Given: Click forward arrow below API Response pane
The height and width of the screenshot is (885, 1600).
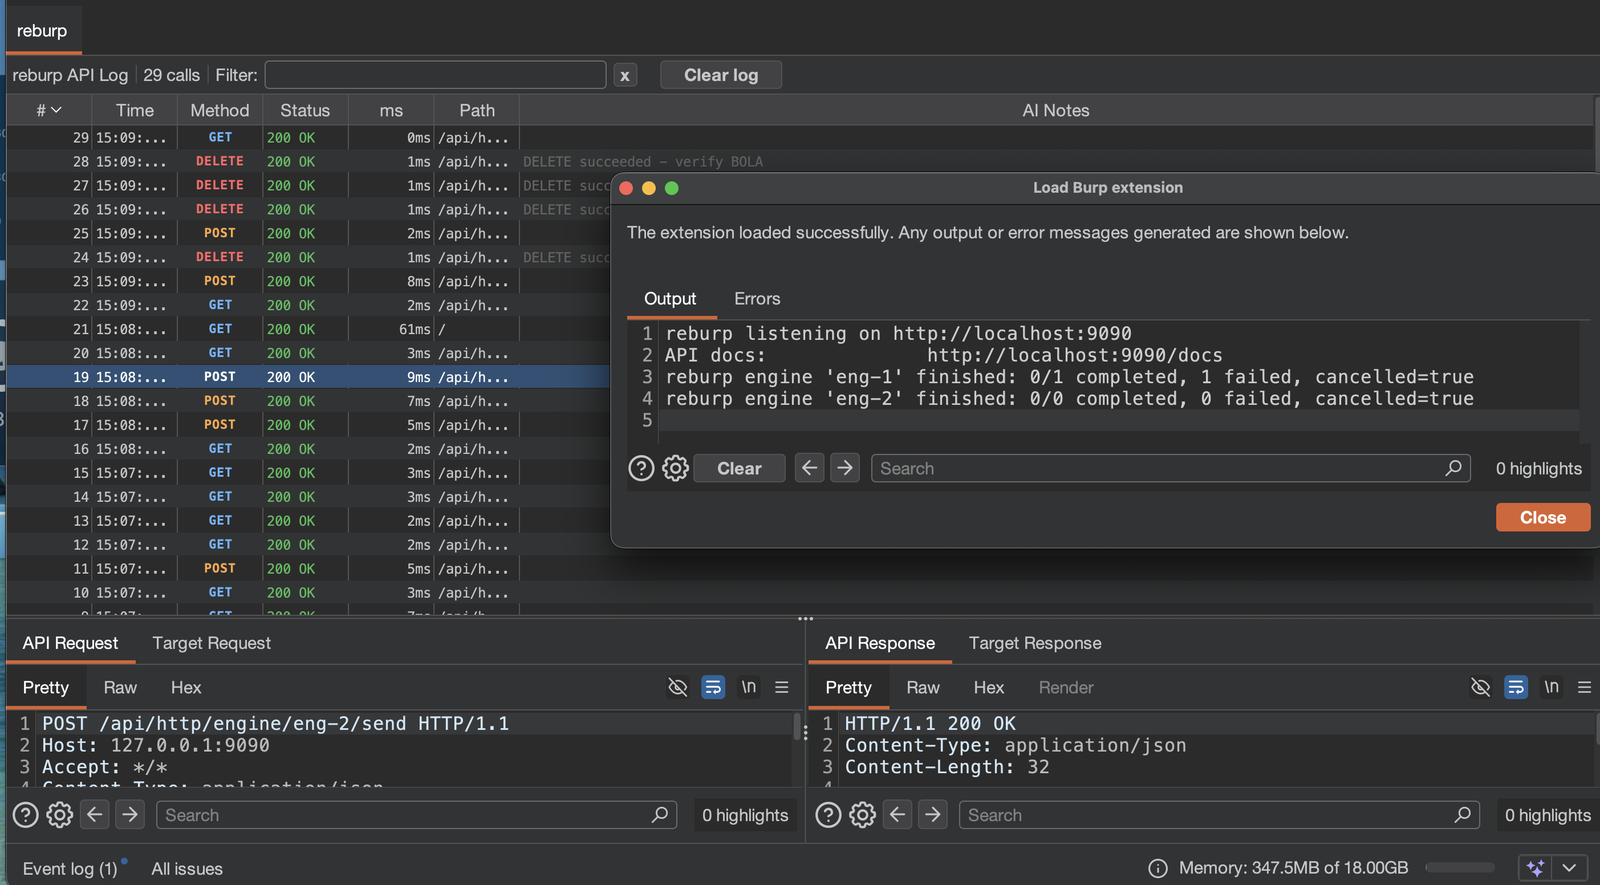Looking at the screenshot, I should (x=933, y=815).
